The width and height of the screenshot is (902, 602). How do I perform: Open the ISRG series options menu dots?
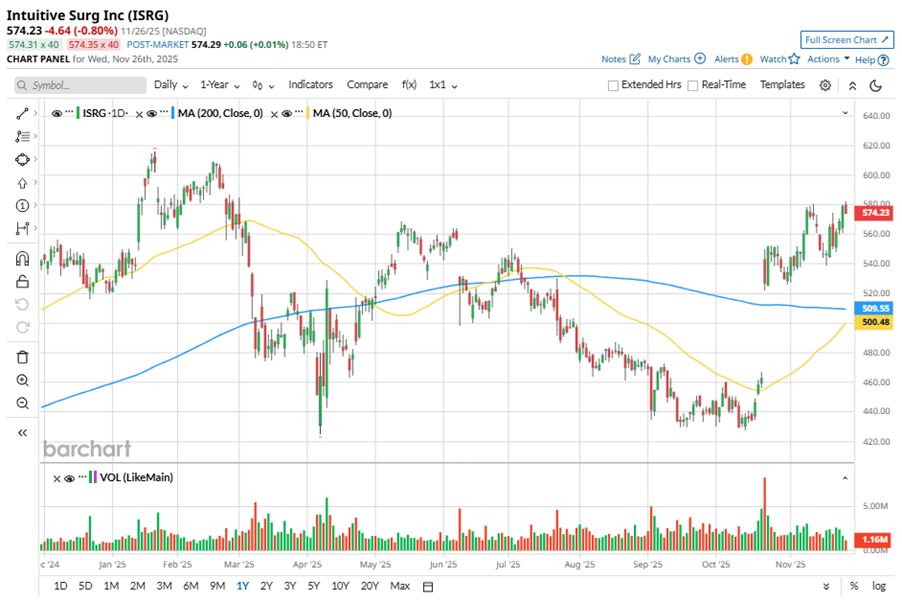pyautogui.click(x=69, y=111)
